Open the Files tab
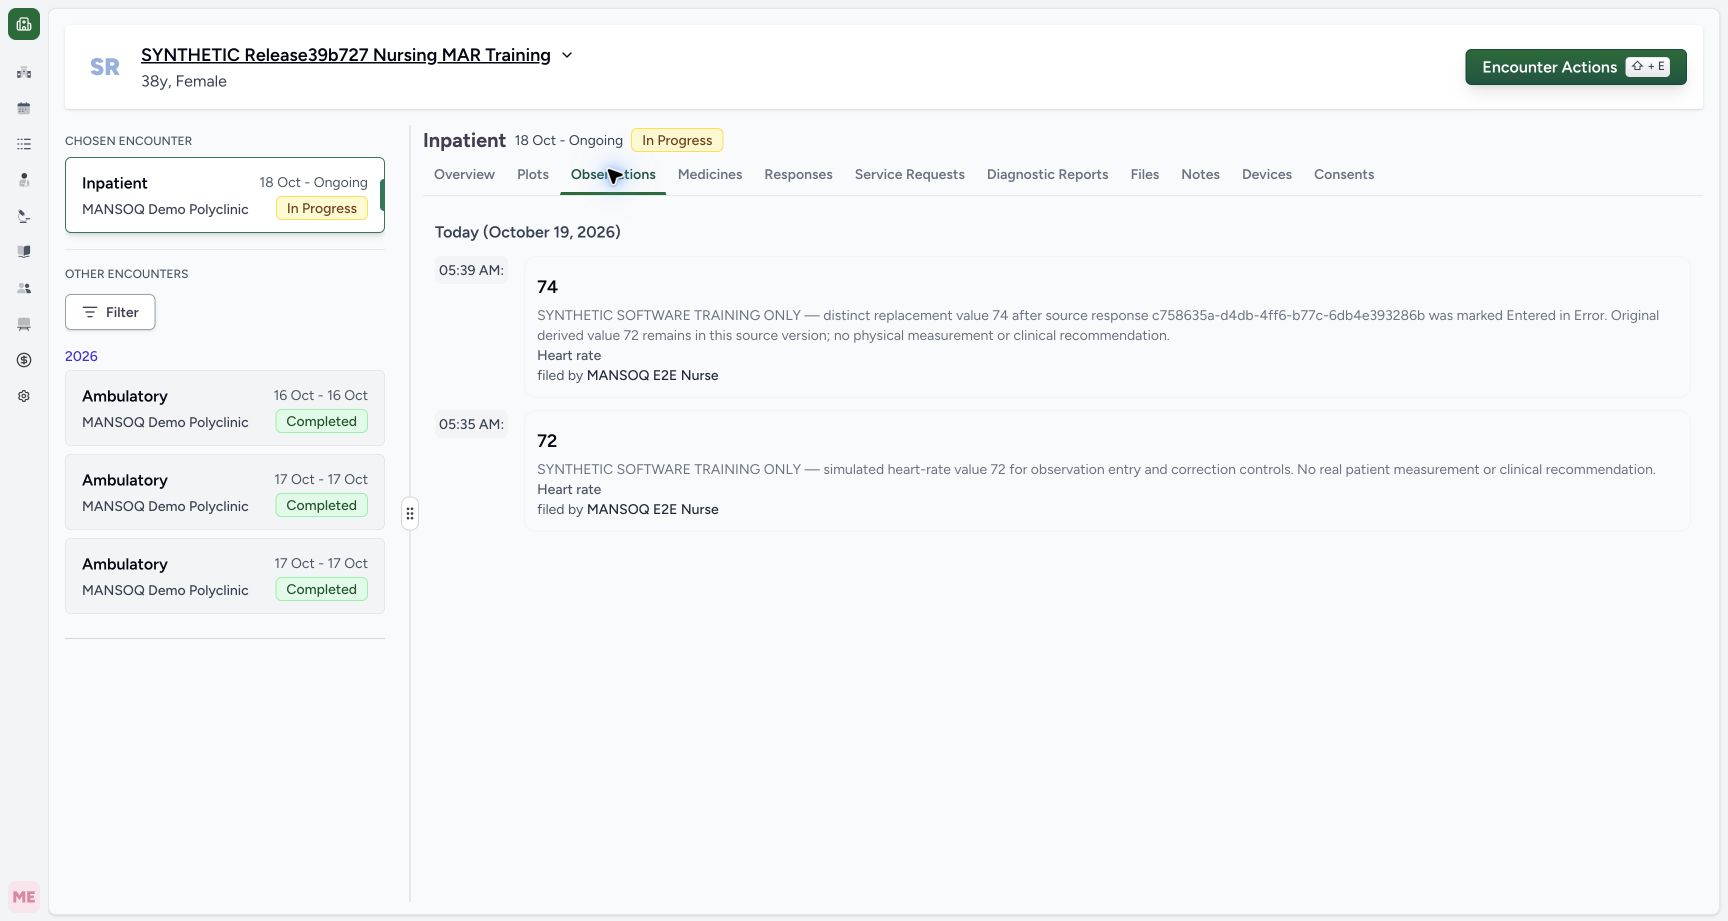 pos(1144,174)
